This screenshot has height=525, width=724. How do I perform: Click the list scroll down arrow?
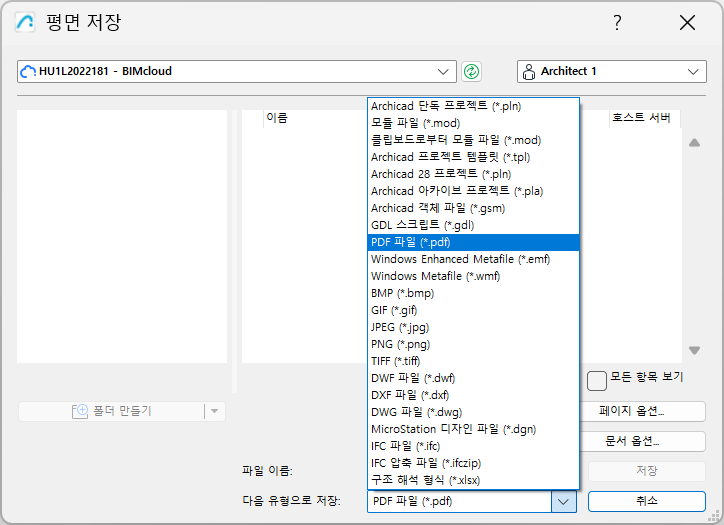(694, 350)
